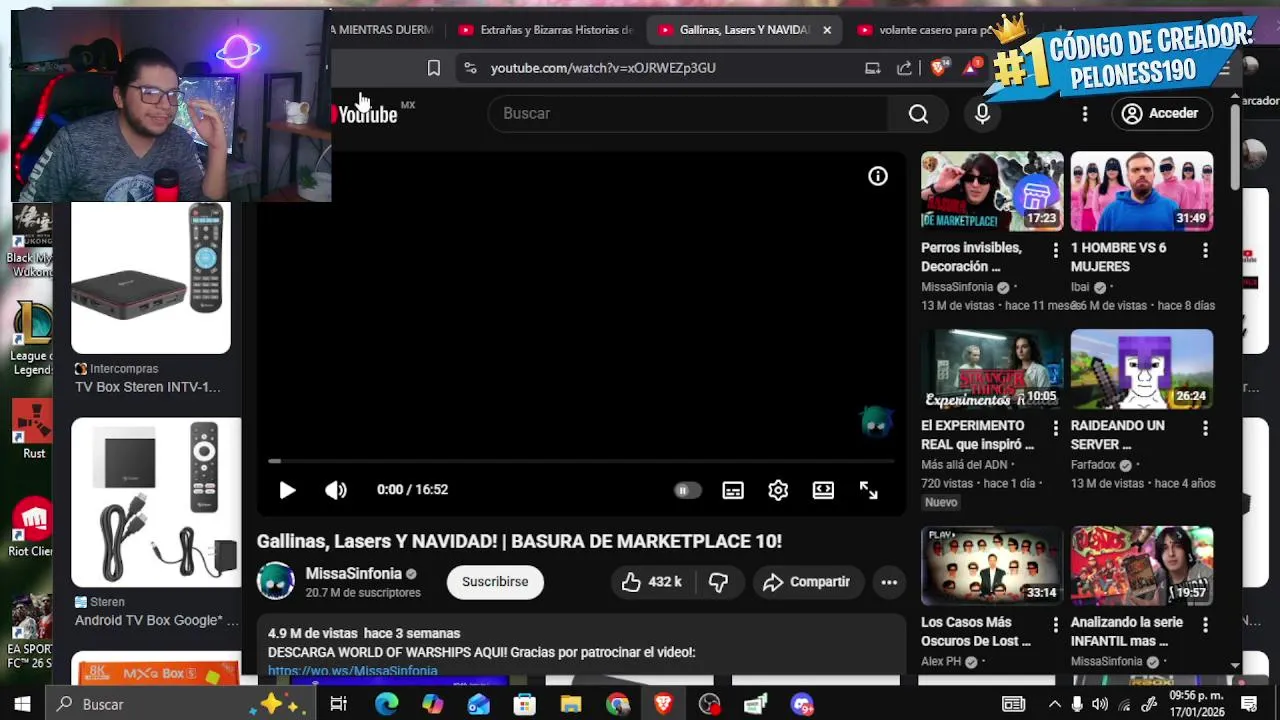1280x720 pixels.
Task: Open Analizando la serie INFANTIL thumbnail
Action: (1142, 566)
